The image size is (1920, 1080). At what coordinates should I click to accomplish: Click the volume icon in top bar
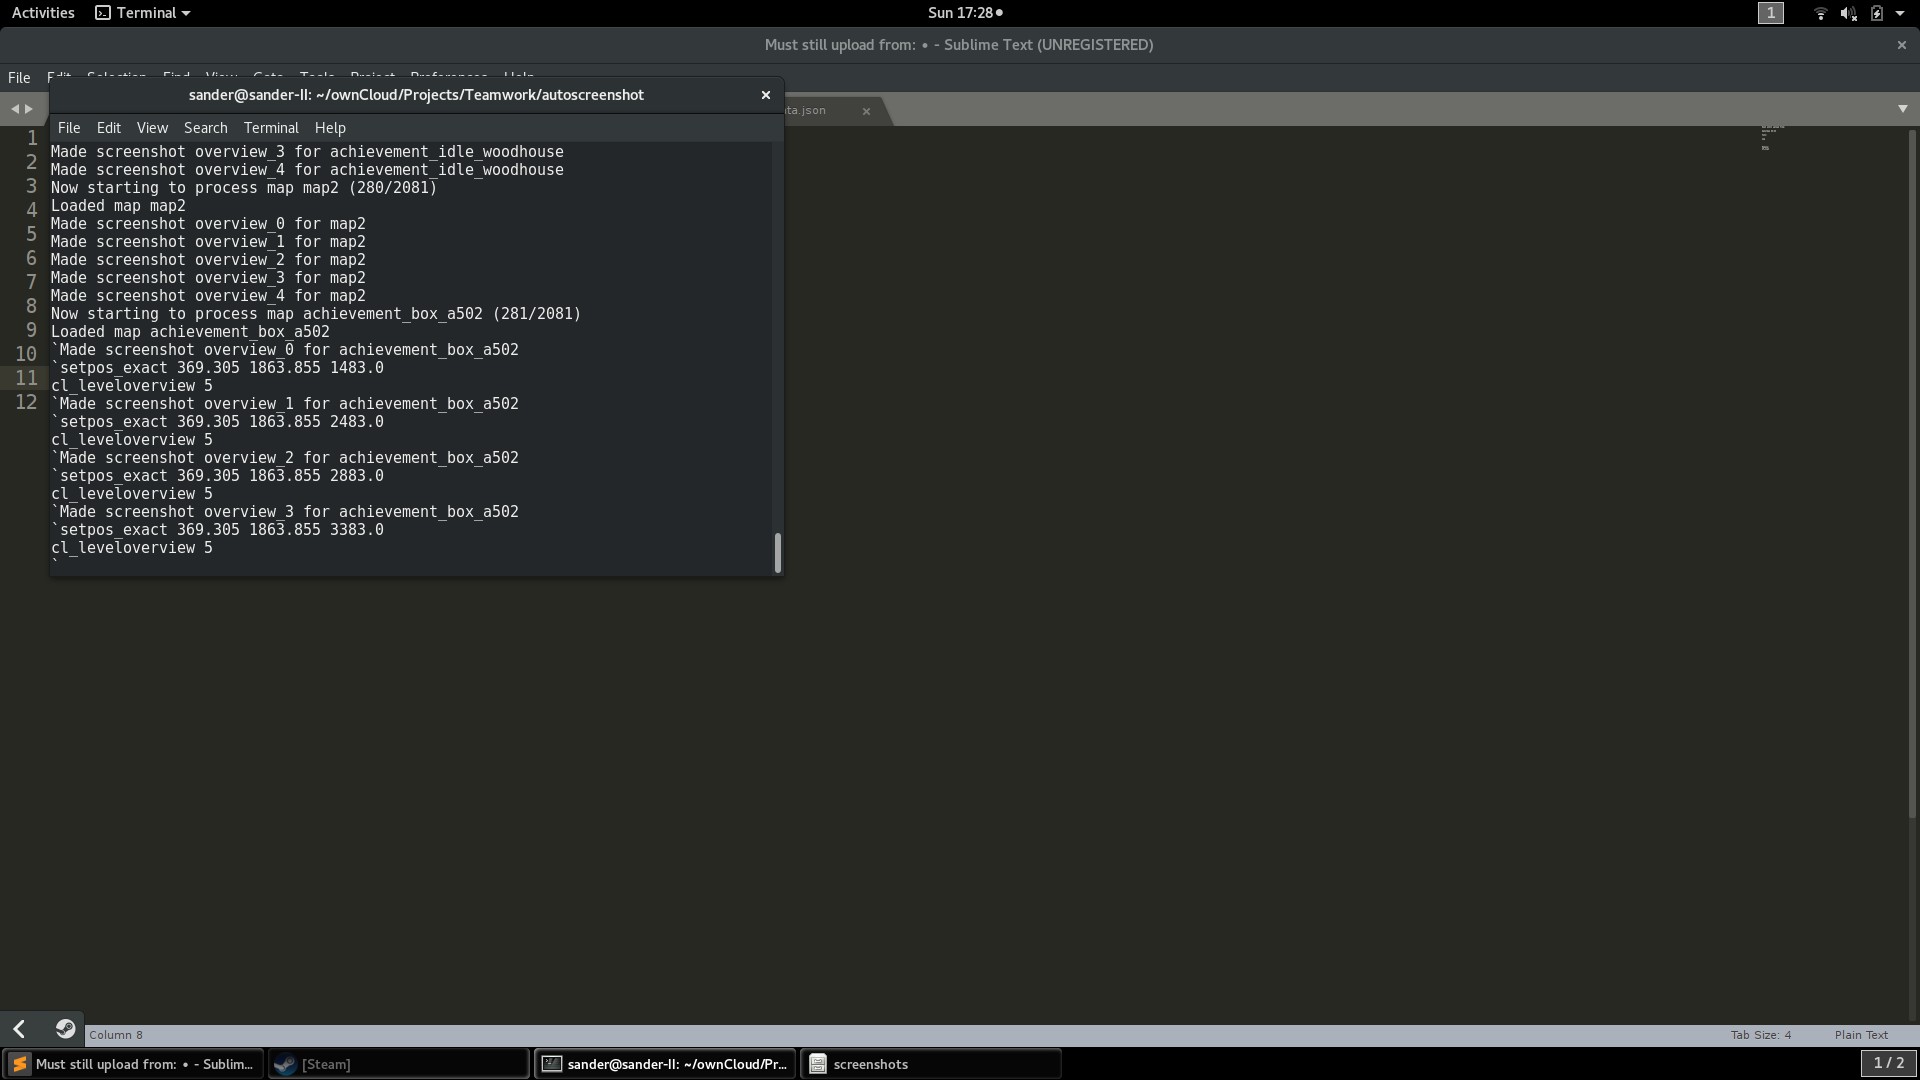tap(1848, 13)
